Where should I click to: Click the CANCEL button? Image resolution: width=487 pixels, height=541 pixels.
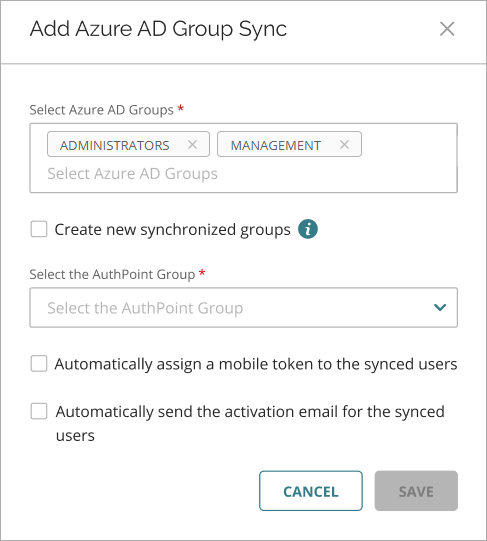[311, 491]
